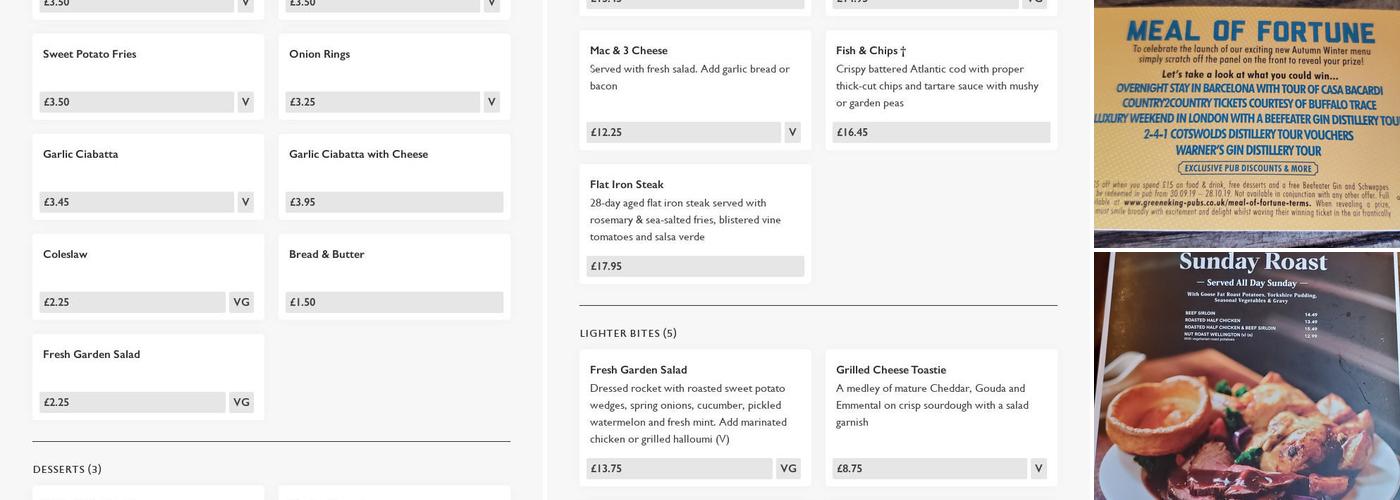Click the £16.45 price bar for Fish & Chips
The width and height of the screenshot is (1400, 500).
pyautogui.click(x=941, y=132)
